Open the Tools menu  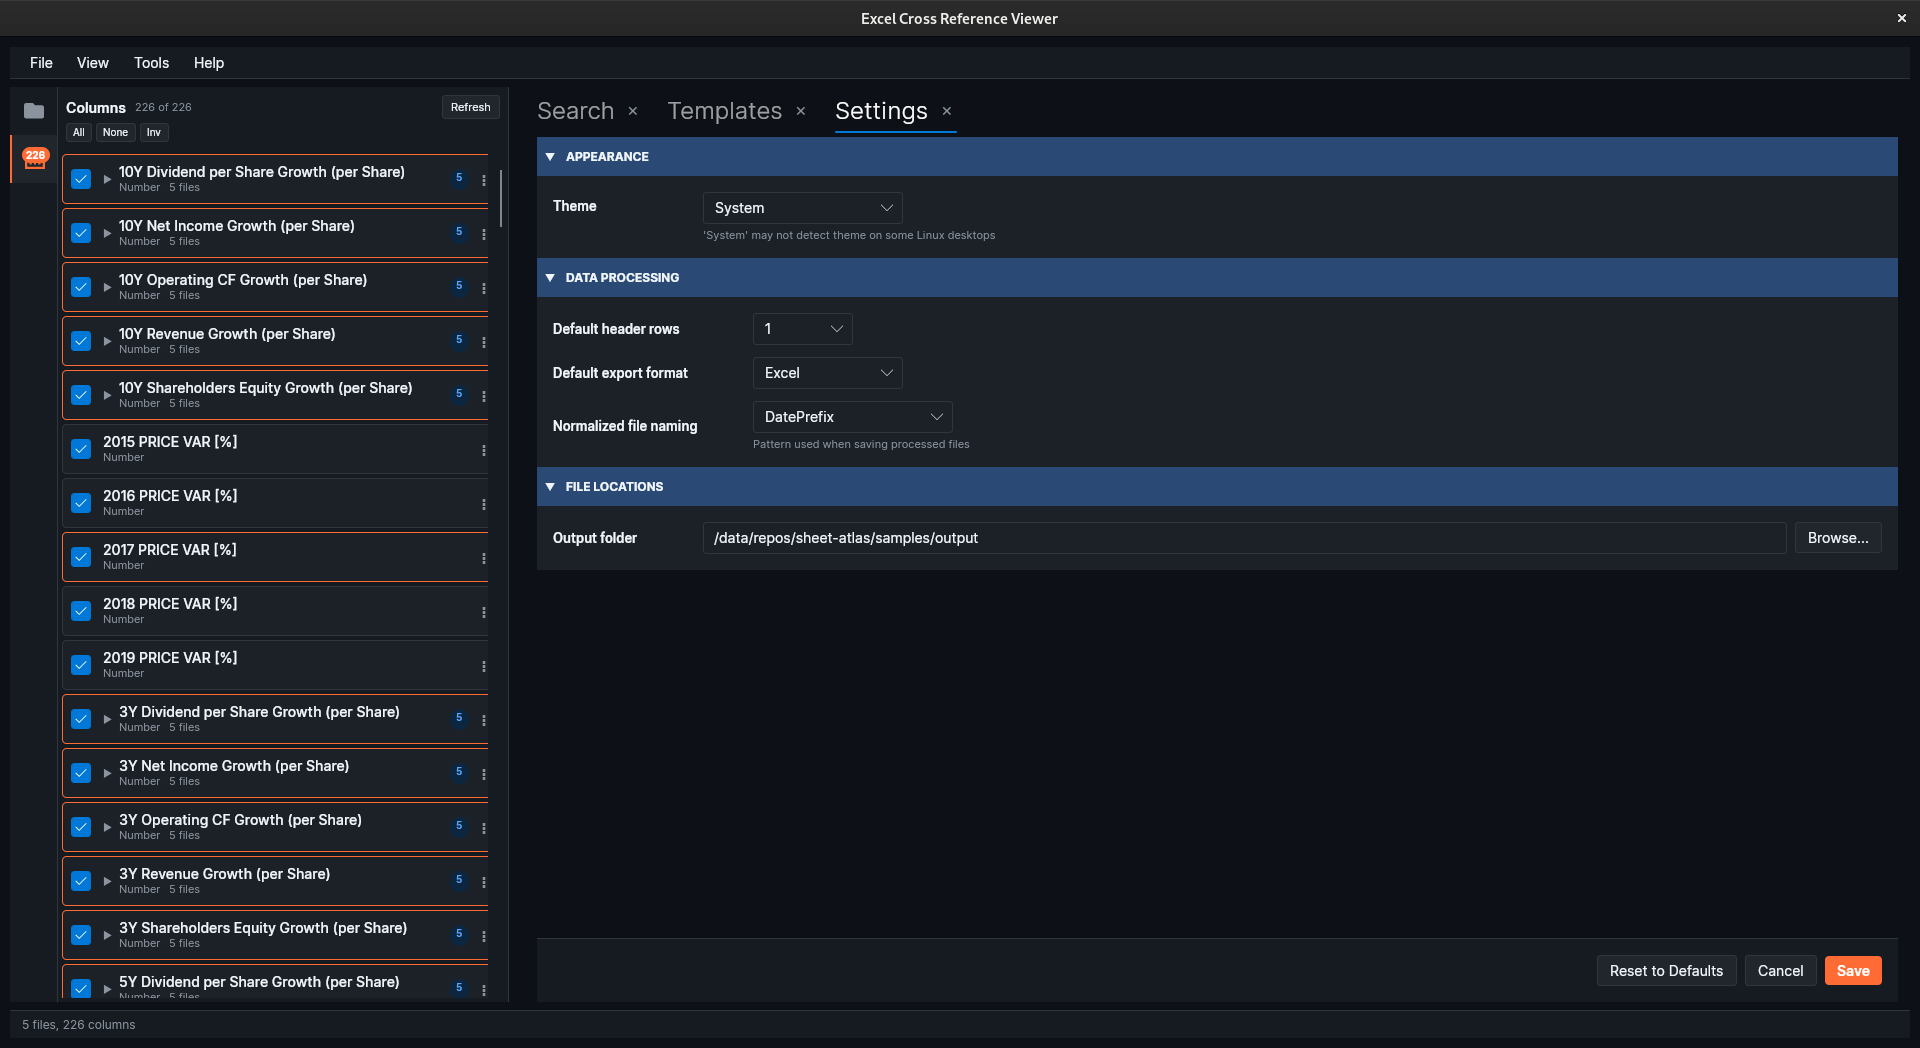151,62
